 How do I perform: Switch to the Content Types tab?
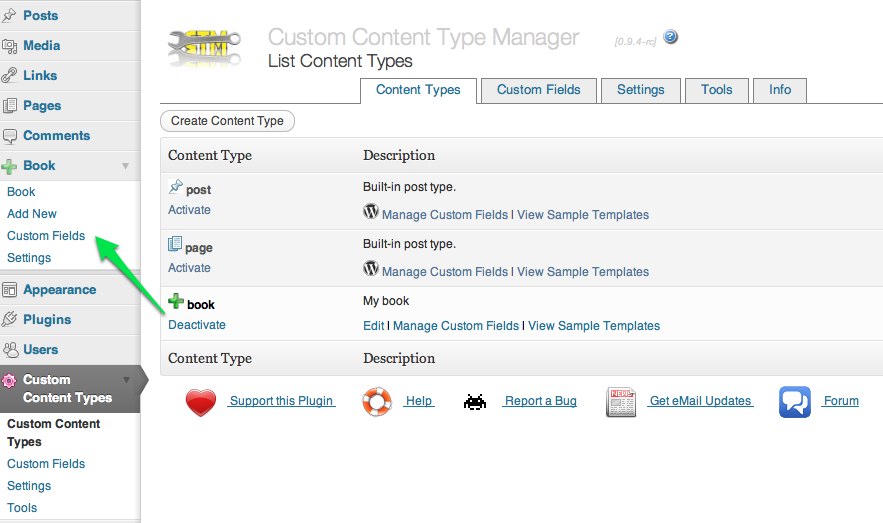click(x=418, y=90)
